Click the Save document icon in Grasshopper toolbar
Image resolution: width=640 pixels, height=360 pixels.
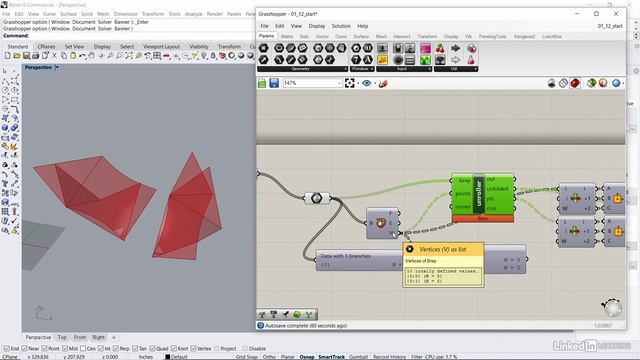click(x=274, y=83)
